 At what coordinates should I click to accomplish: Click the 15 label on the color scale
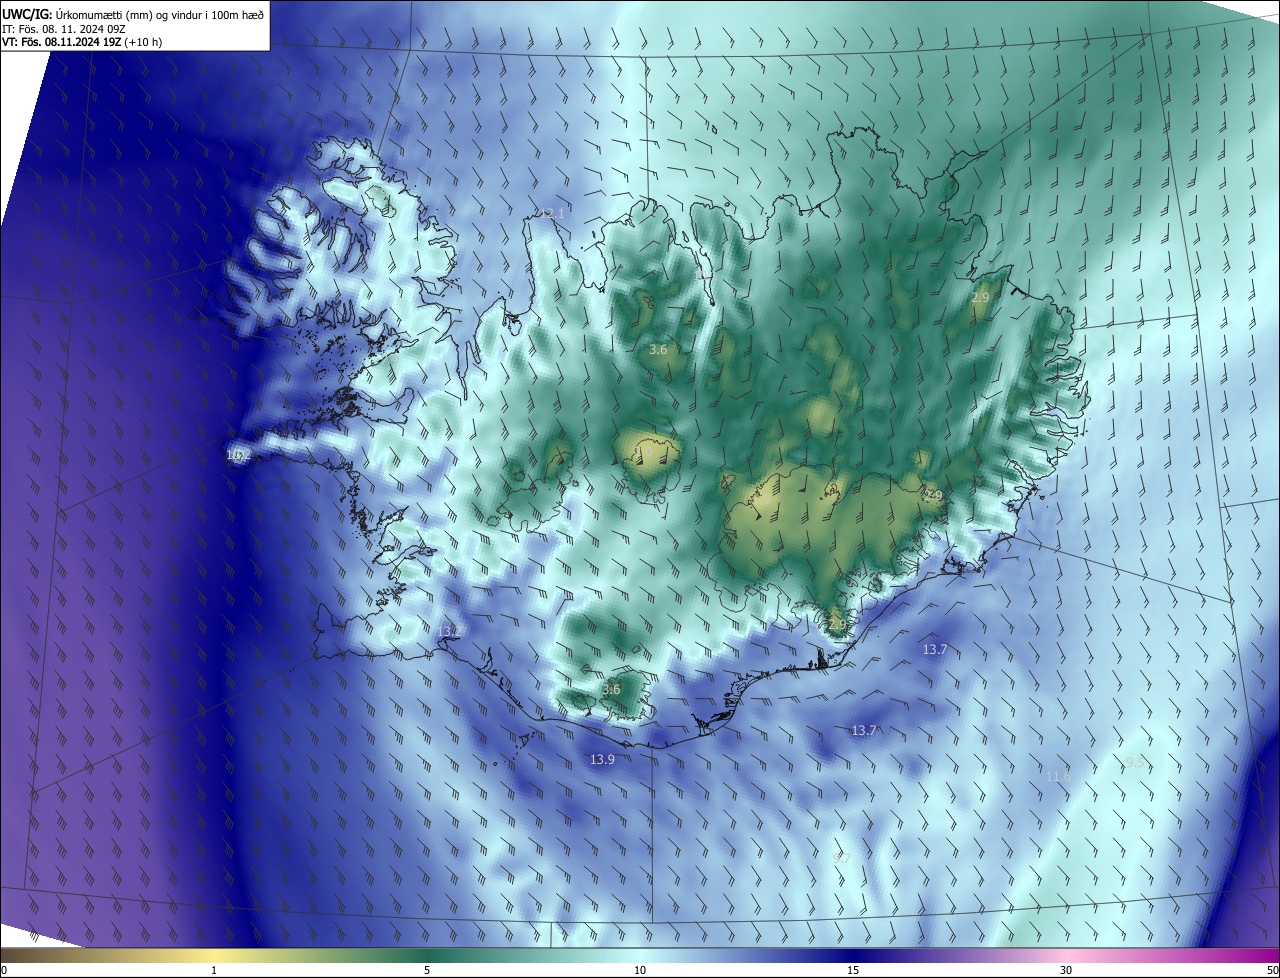pyautogui.click(x=853, y=970)
